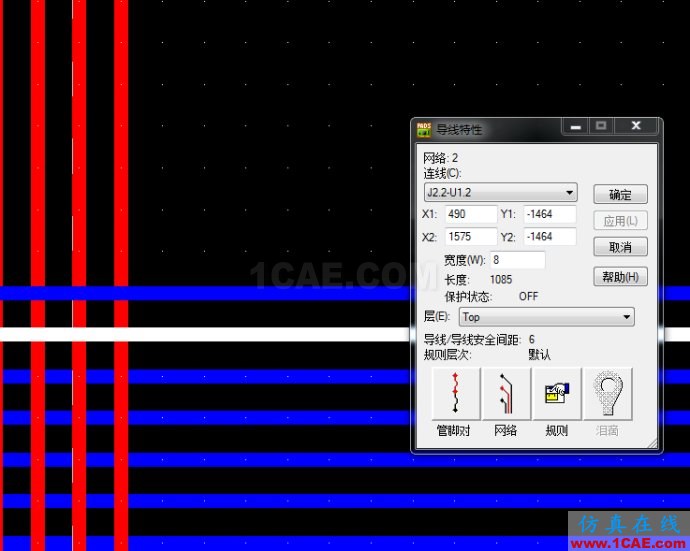
Task: Click the Y2 field next to X2
Action: click(x=550, y=237)
